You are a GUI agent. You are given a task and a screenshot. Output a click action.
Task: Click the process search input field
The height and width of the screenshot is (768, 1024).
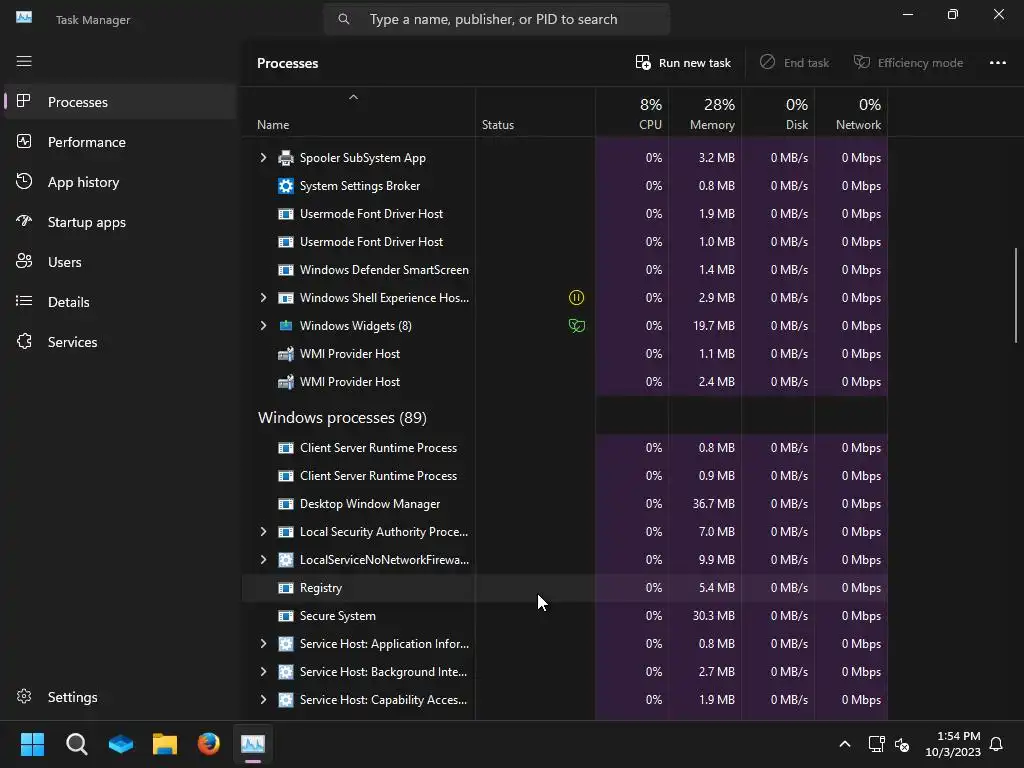(x=496, y=19)
